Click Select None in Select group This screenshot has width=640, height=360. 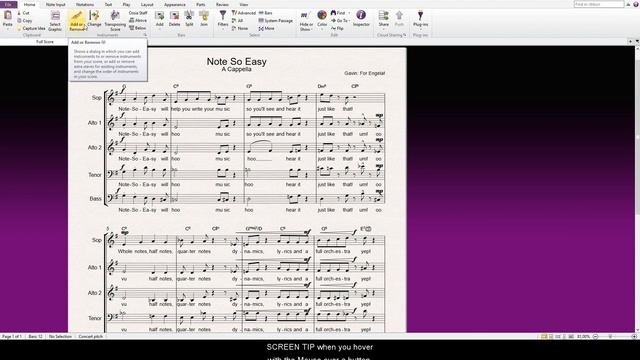(x=240, y=28)
